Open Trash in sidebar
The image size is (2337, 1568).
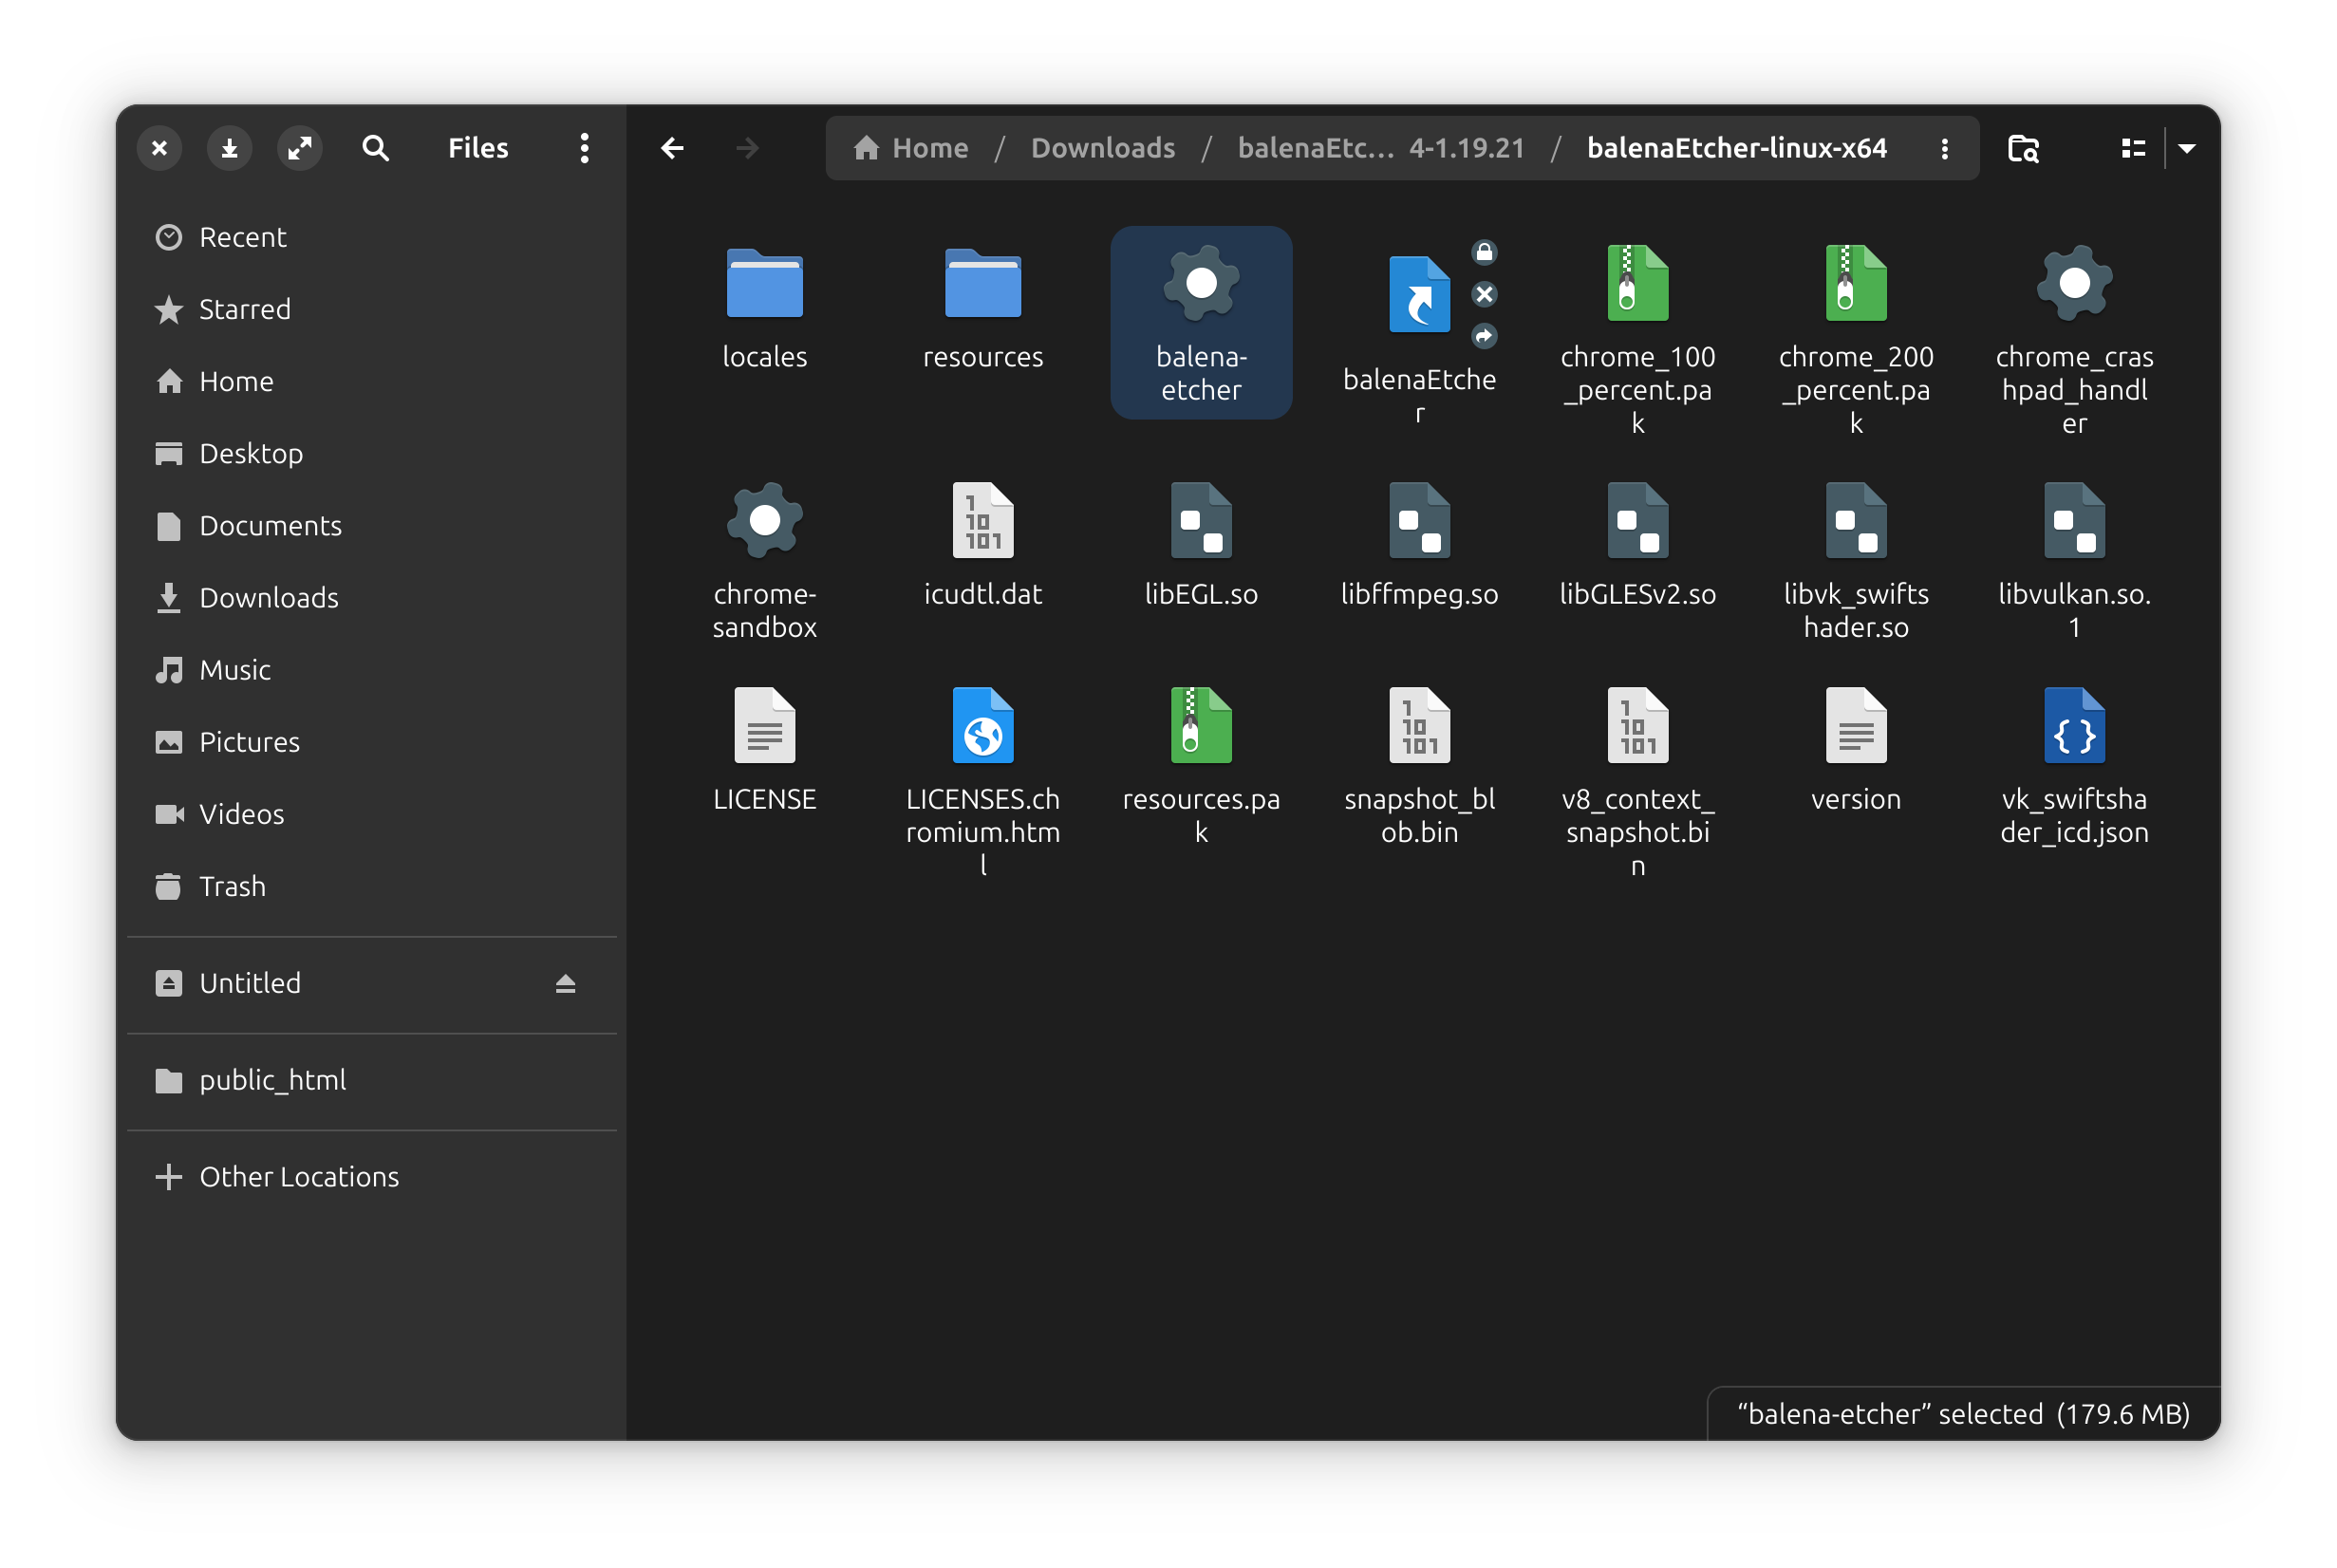(x=372, y=886)
